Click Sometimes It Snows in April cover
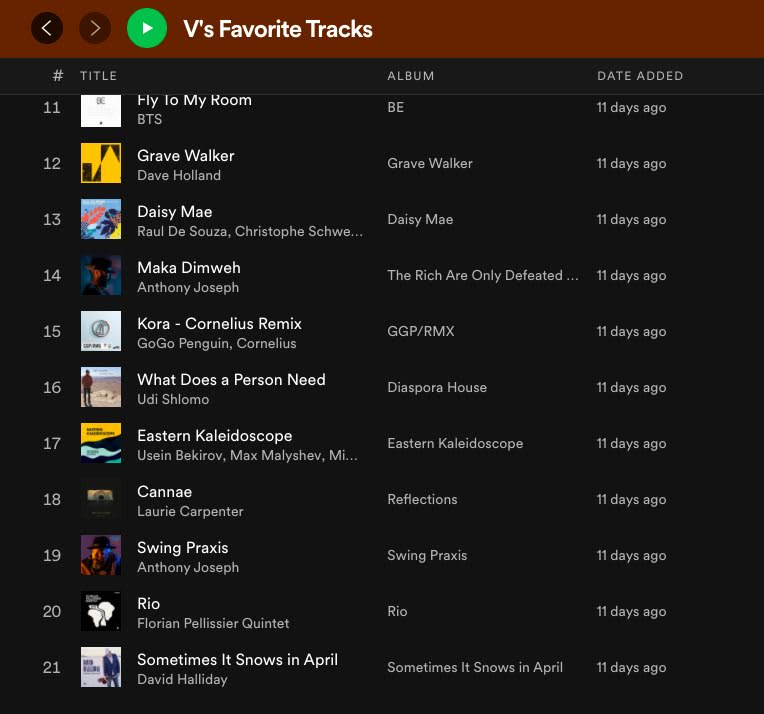Image resolution: width=764 pixels, height=714 pixels. click(101, 668)
